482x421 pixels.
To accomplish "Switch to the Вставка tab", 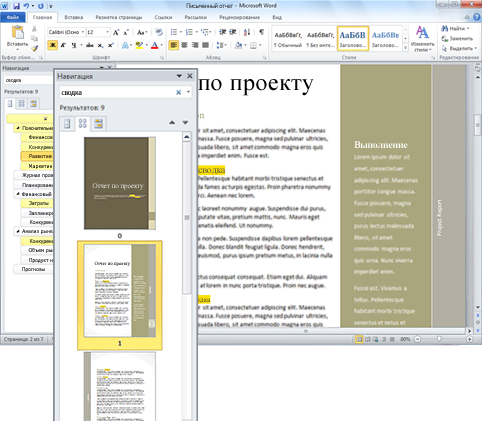I will [74, 17].
